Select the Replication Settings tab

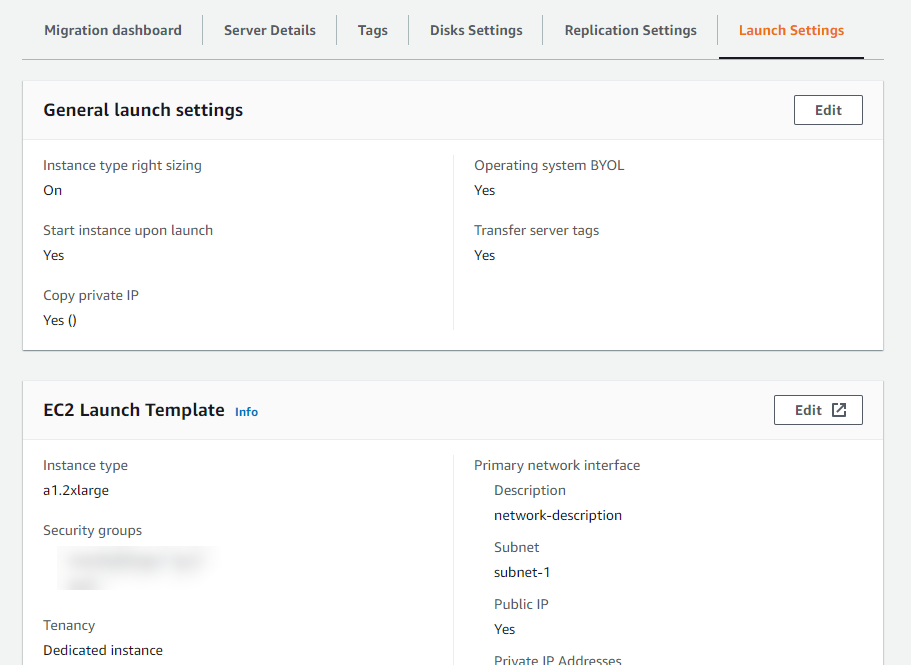(630, 30)
